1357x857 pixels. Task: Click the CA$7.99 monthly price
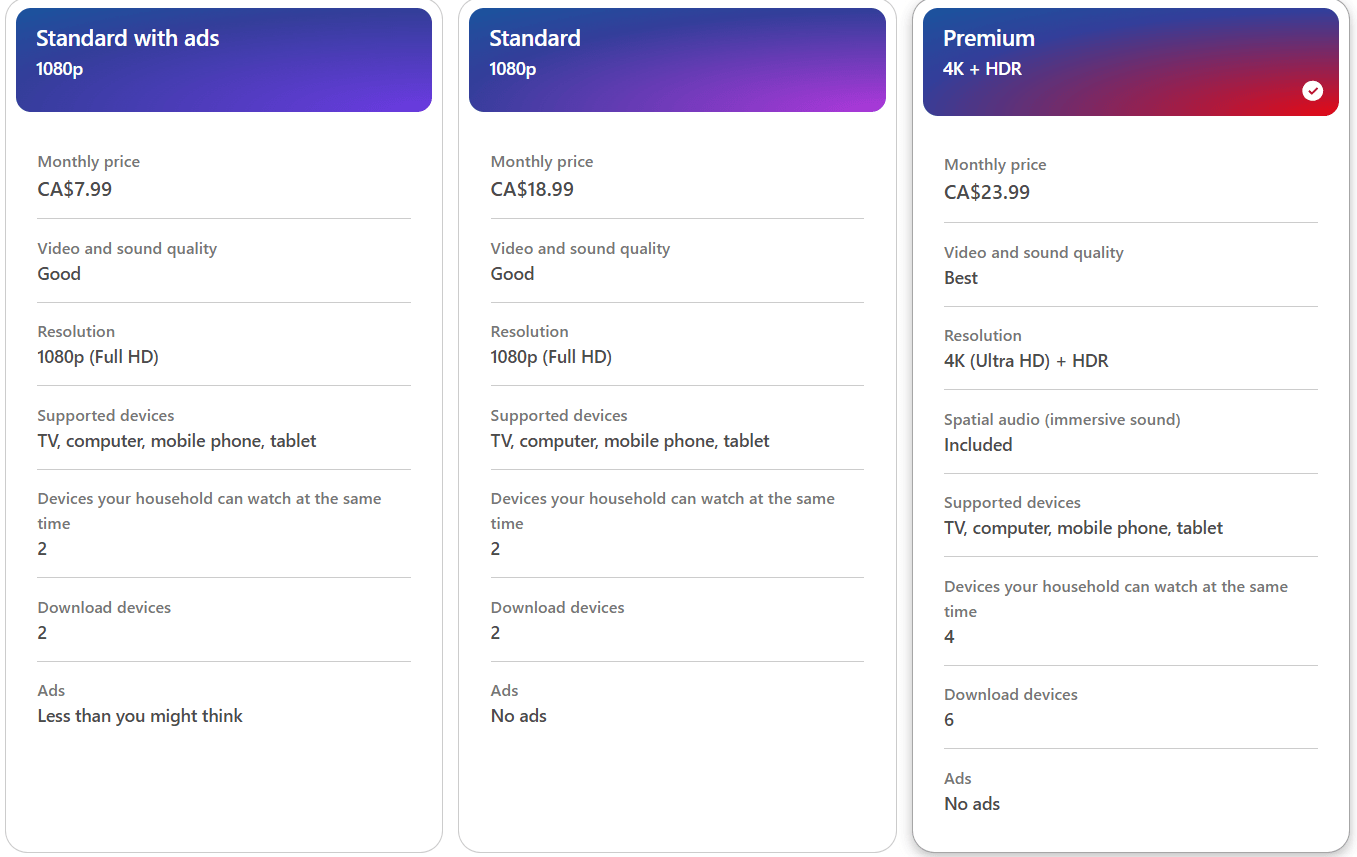point(75,189)
